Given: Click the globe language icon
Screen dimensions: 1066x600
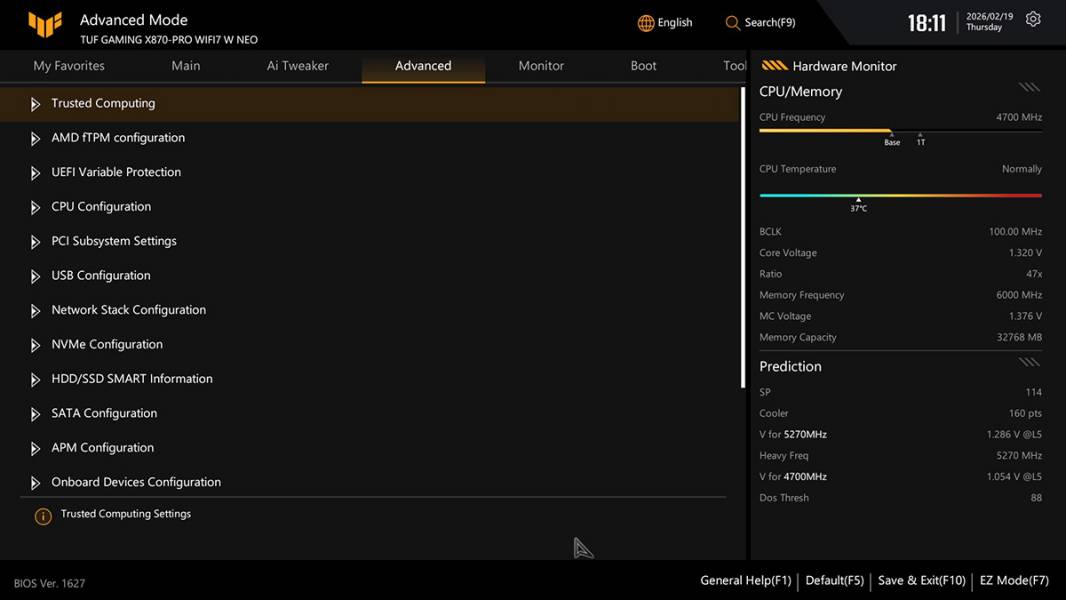Looking at the screenshot, I should [x=646, y=23].
